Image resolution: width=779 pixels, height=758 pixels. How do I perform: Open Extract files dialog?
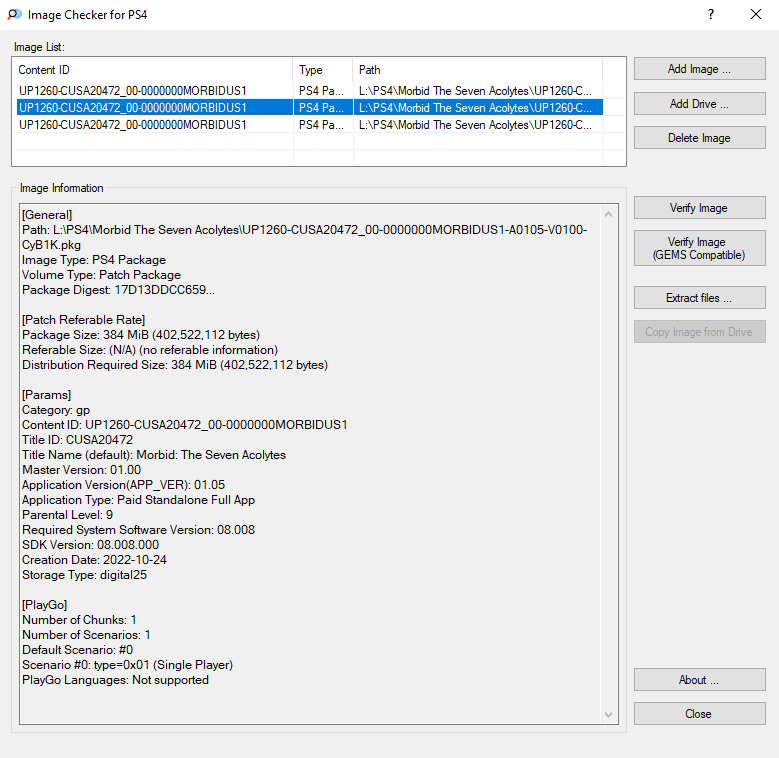tap(699, 298)
